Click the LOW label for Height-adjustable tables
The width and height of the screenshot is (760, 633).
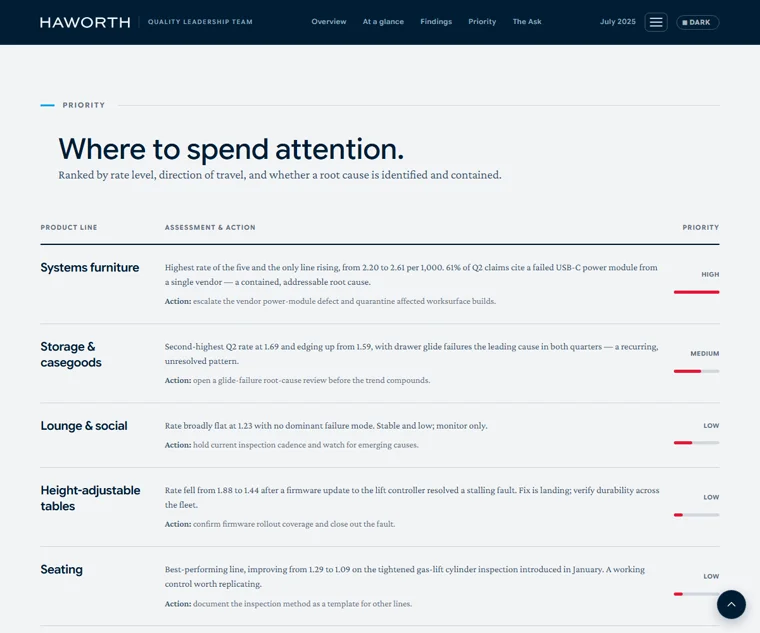(711, 497)
